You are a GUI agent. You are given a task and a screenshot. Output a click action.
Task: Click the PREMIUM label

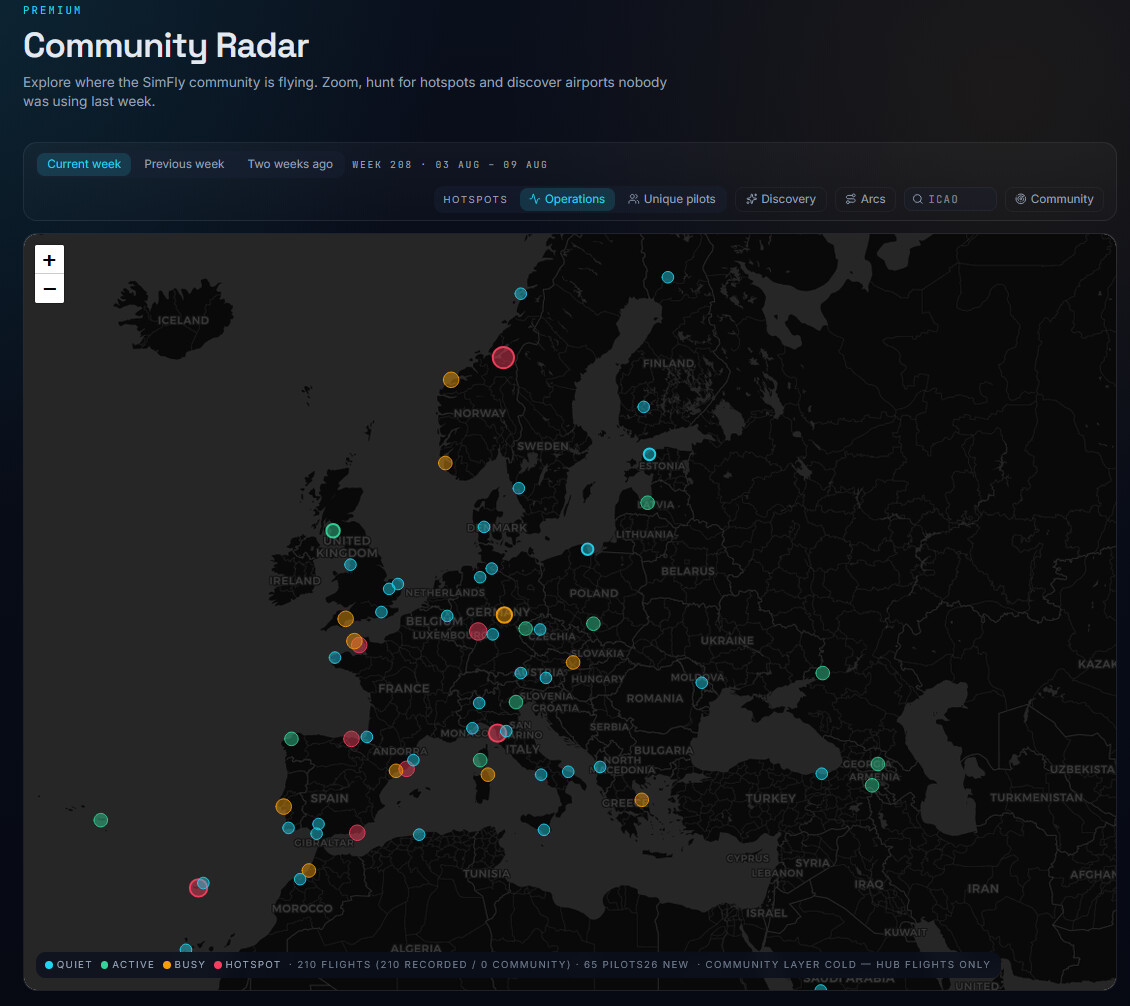point(52,10)
